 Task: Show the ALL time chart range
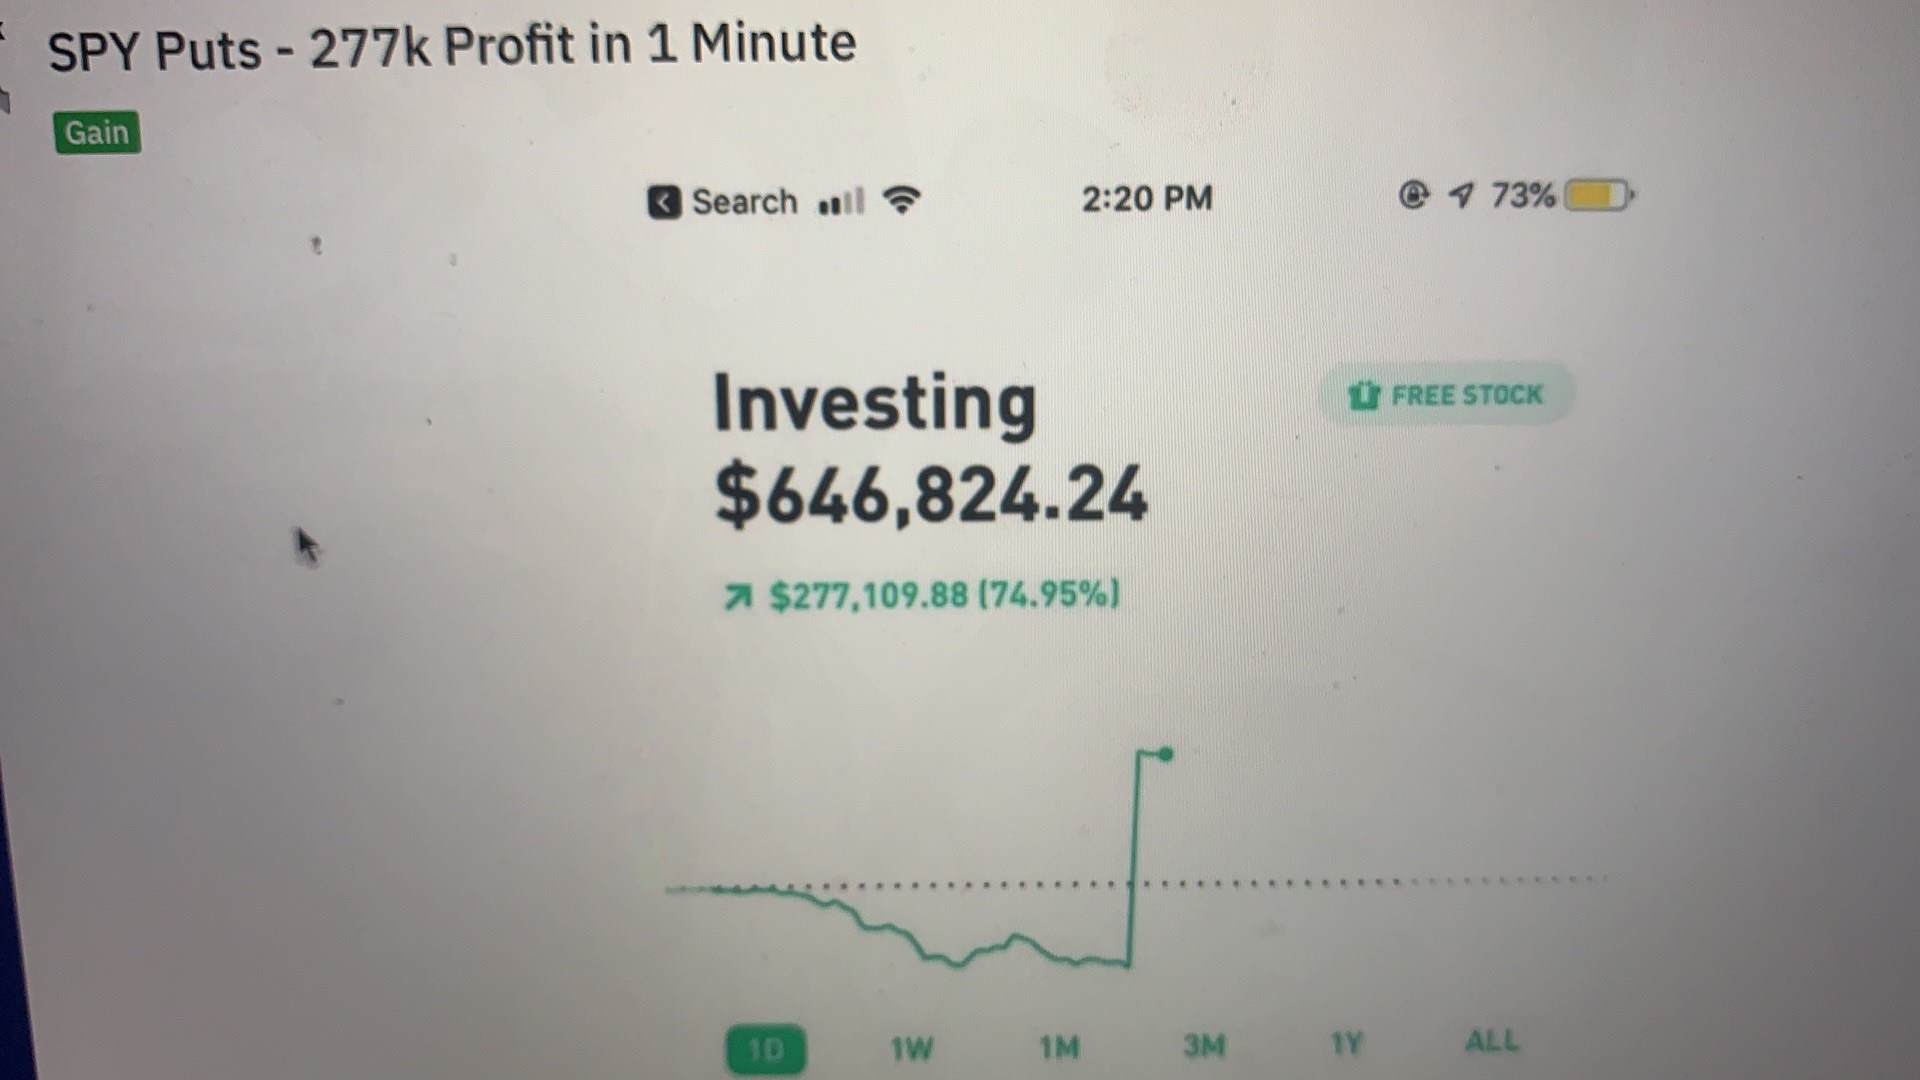click(1491, 1041)
